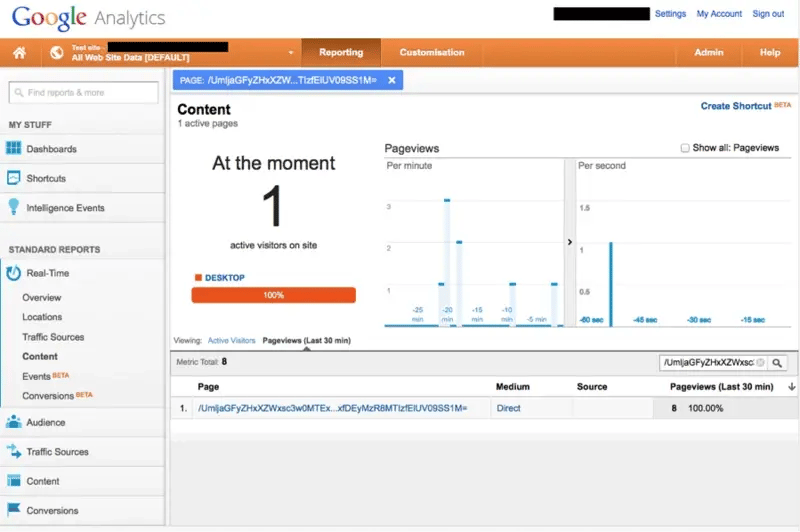Select Locations under Real-Time
The image size is (800, 532).
point(42,317)
